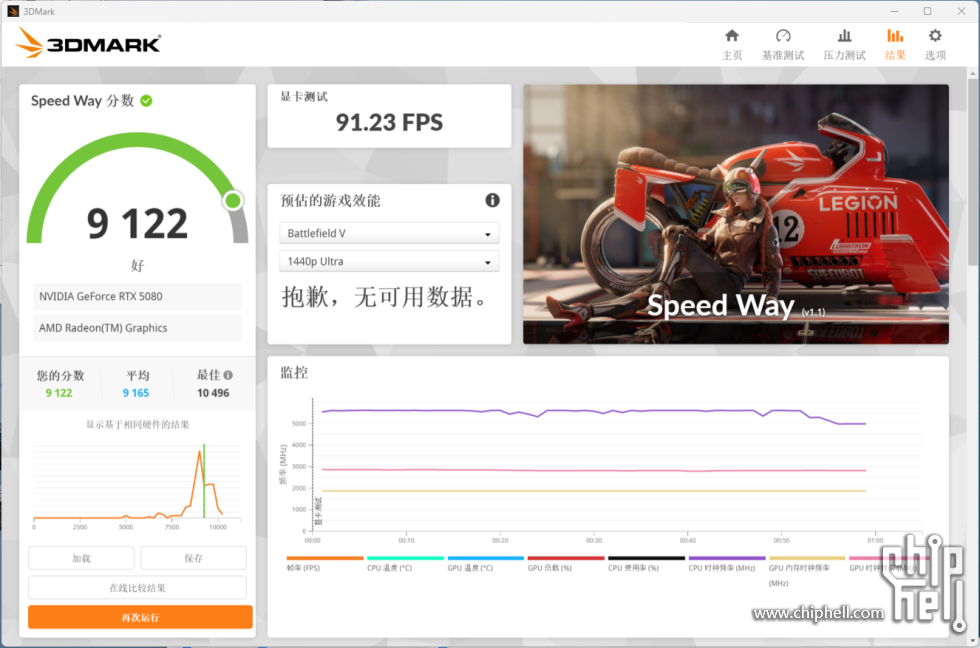The height and width of the screenshot is (648, 980).
Task: Minimize the 3DMark window
Action: pos(894,11)
